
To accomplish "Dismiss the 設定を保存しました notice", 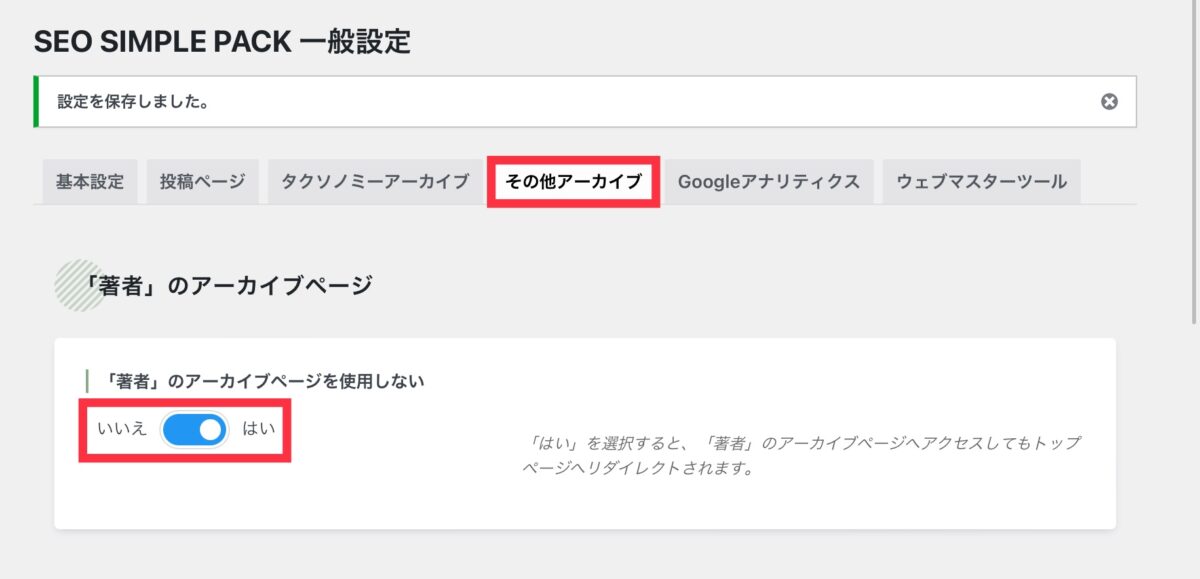I will (x=1109, y=101).
